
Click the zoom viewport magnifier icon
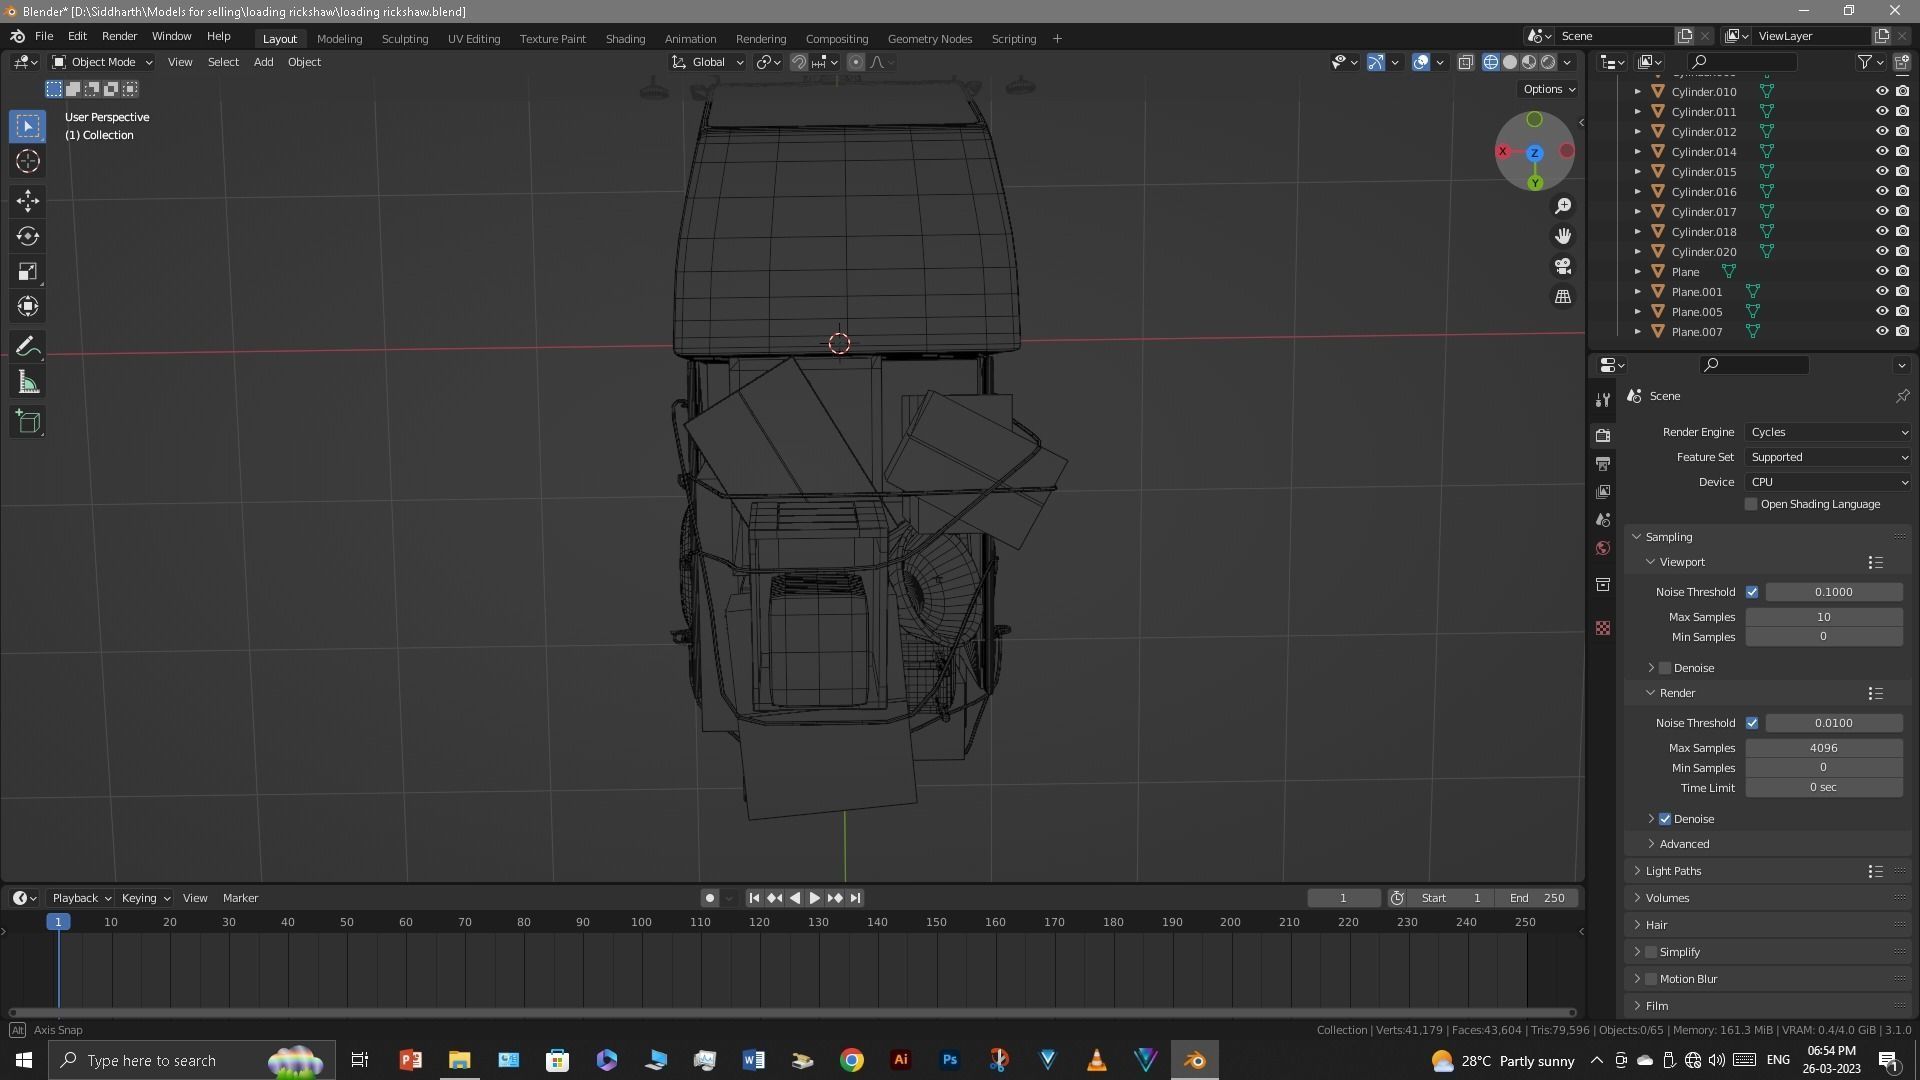(x=1563, y=206)
